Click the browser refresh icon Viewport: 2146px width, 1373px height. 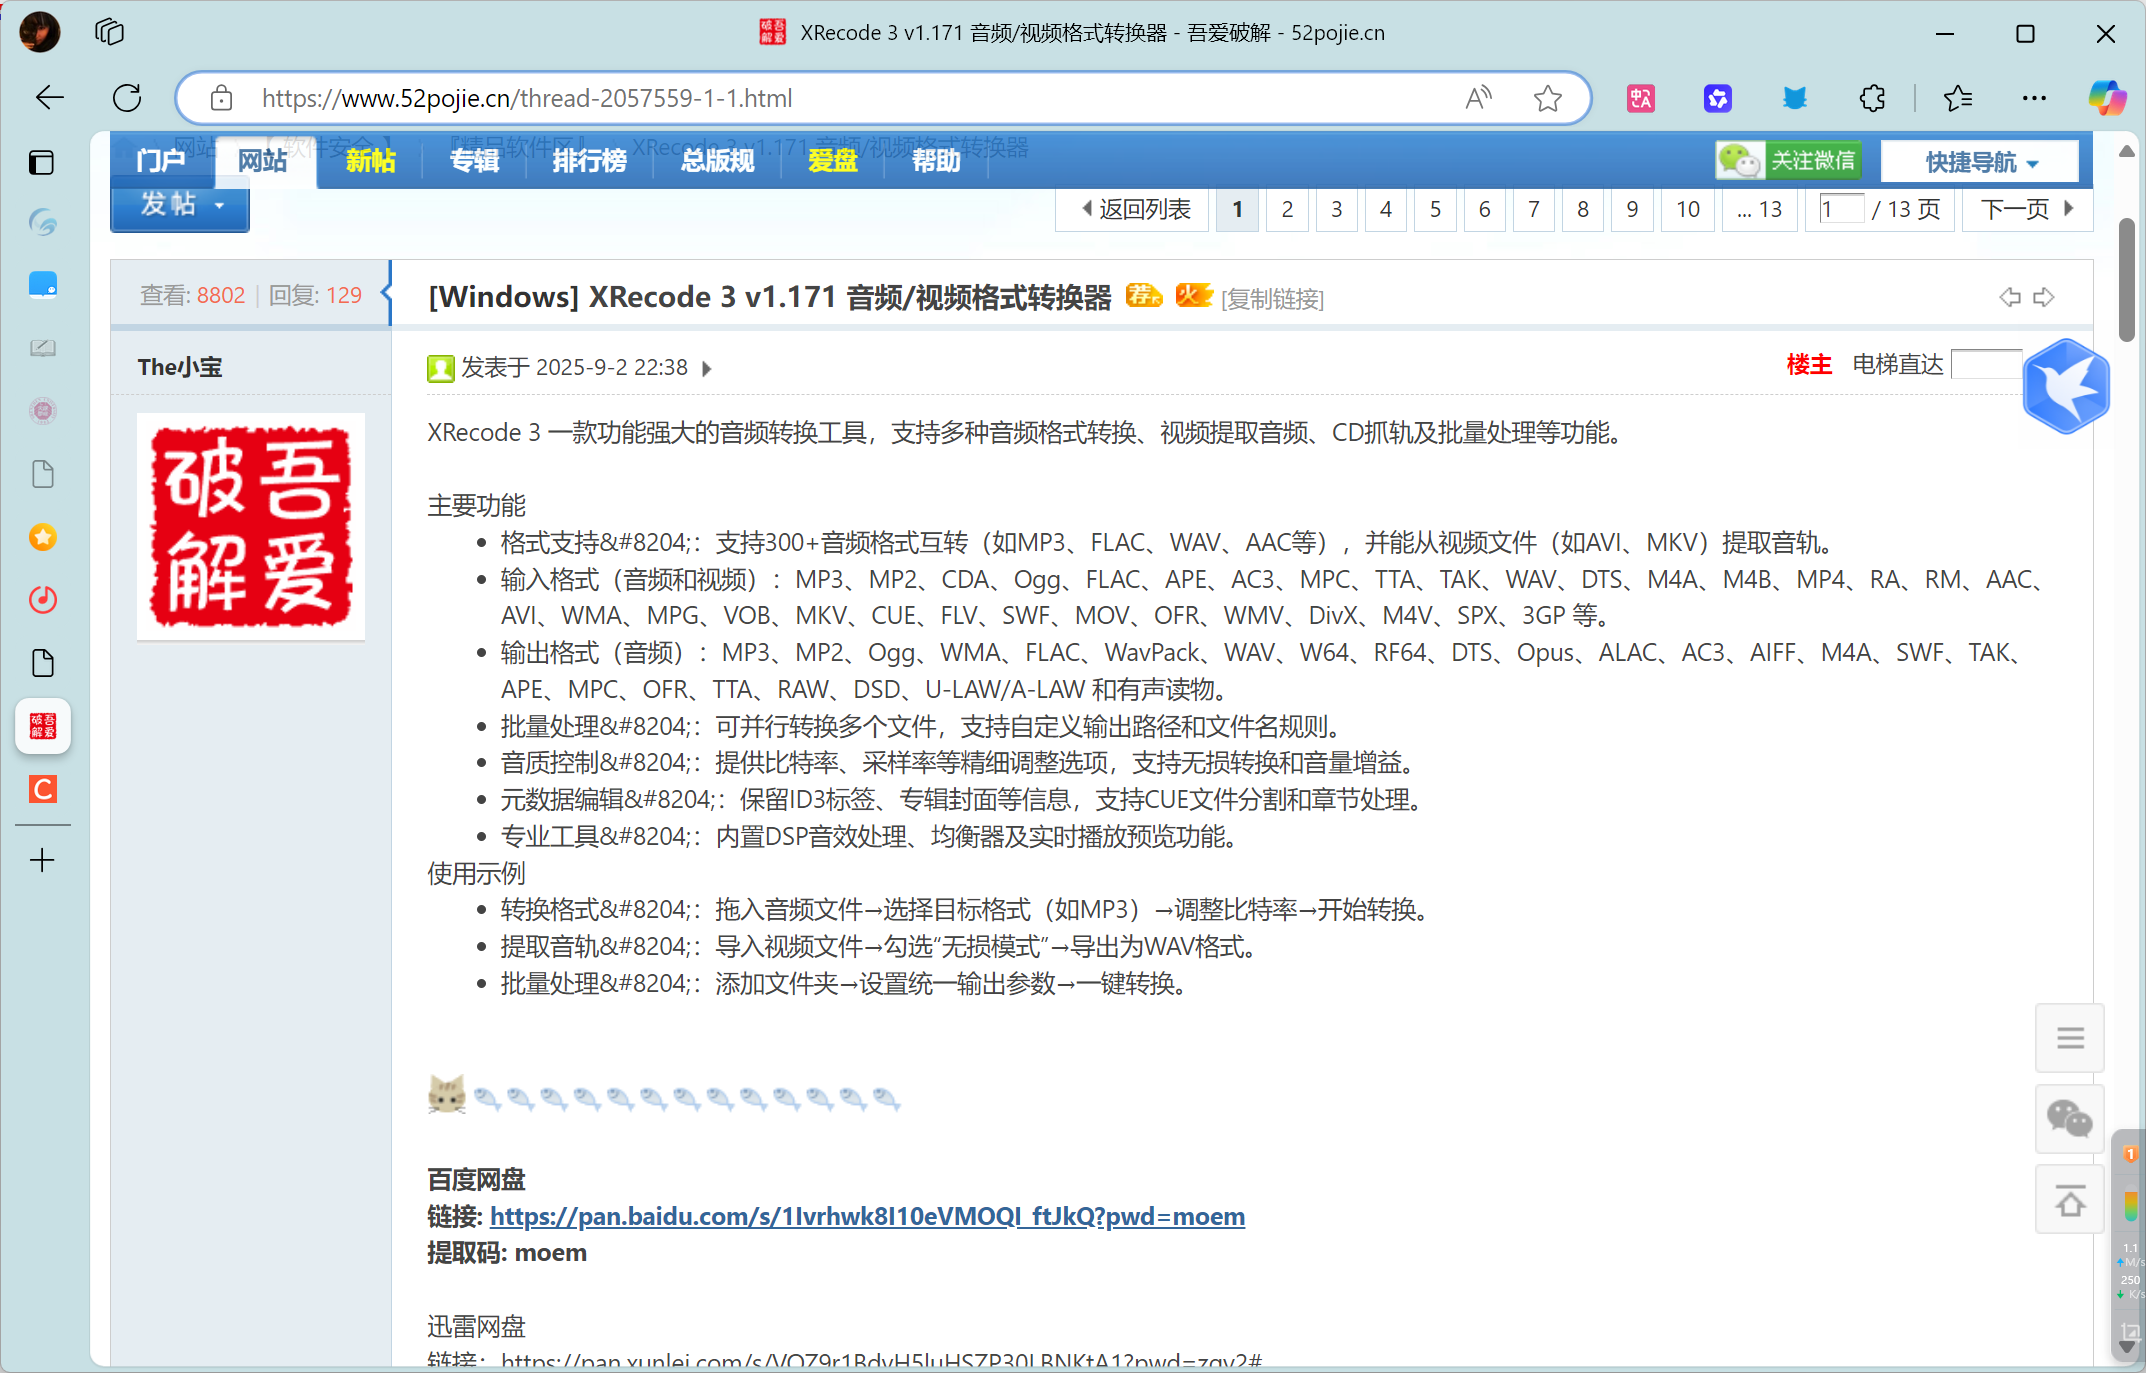click(x=127, y=98)
